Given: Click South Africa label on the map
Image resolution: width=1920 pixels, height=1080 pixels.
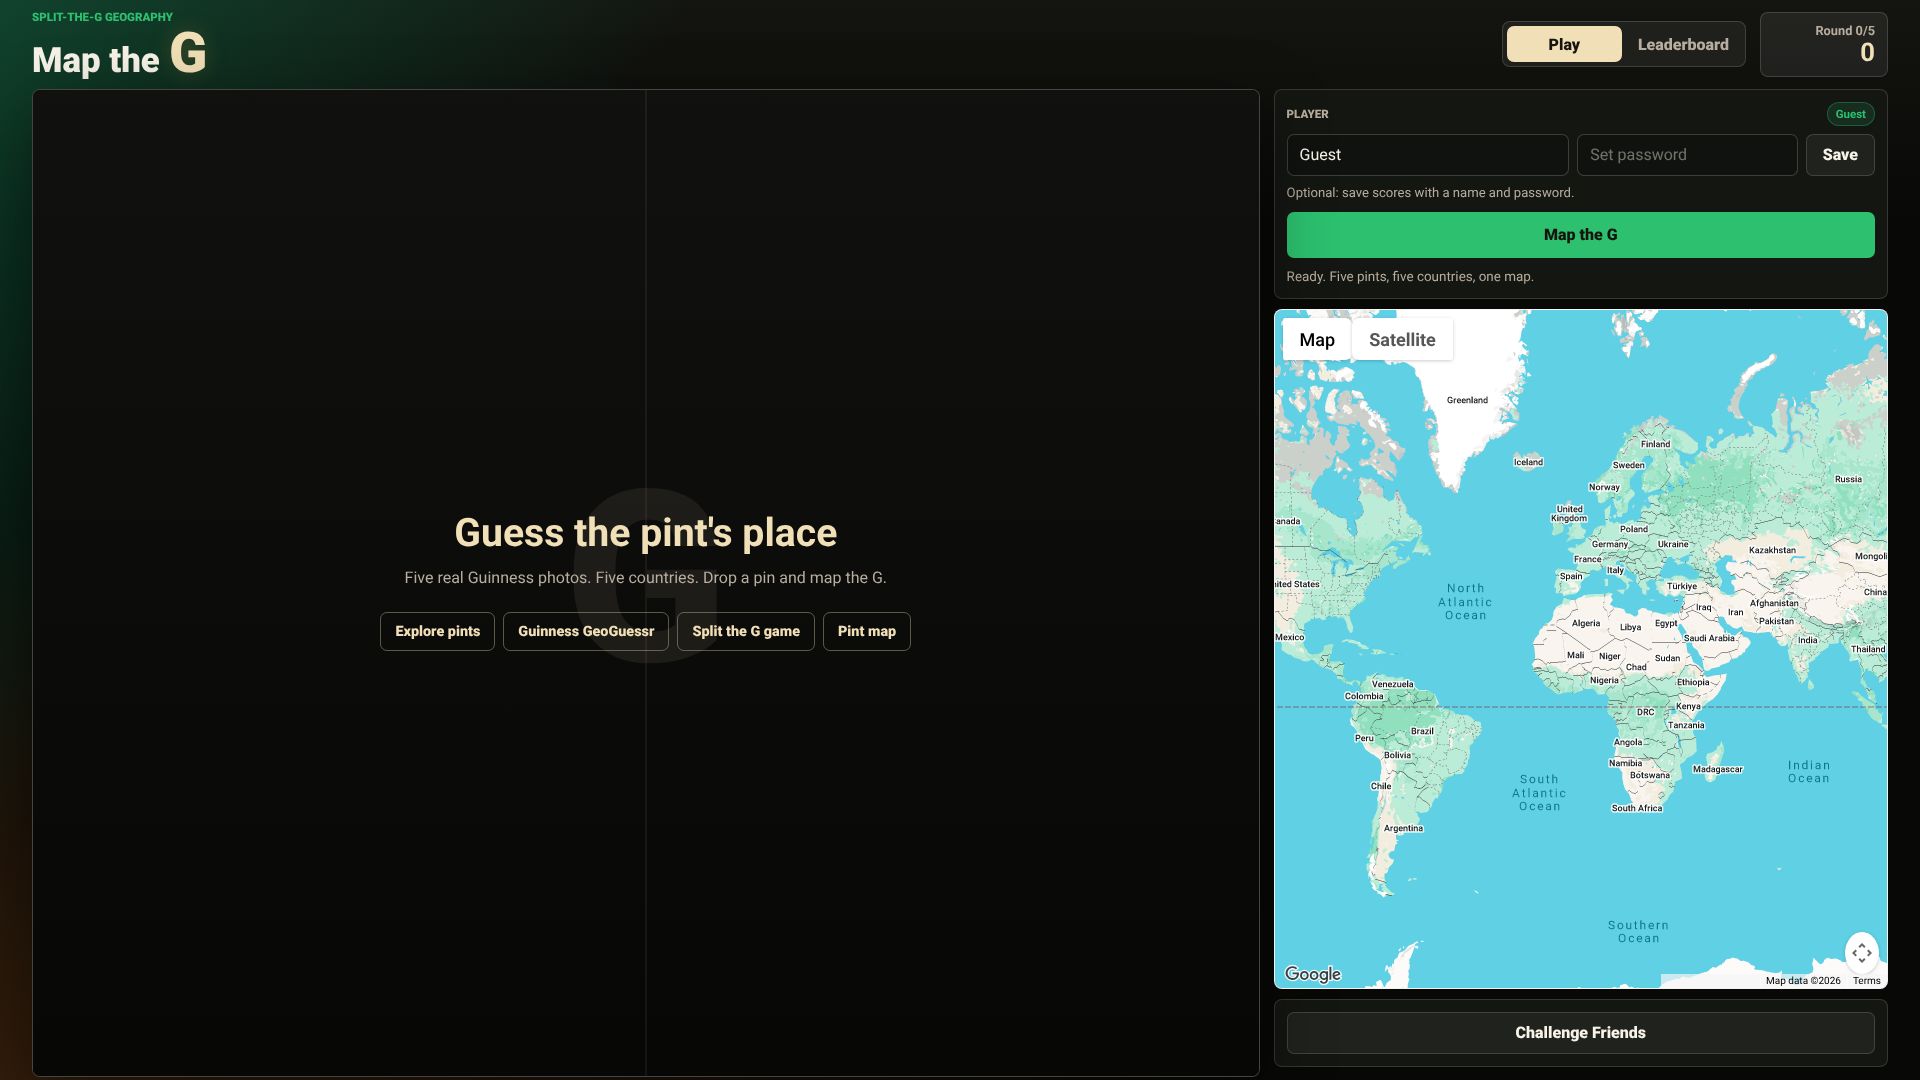Looking at the screenshot, I should 1636,808.
